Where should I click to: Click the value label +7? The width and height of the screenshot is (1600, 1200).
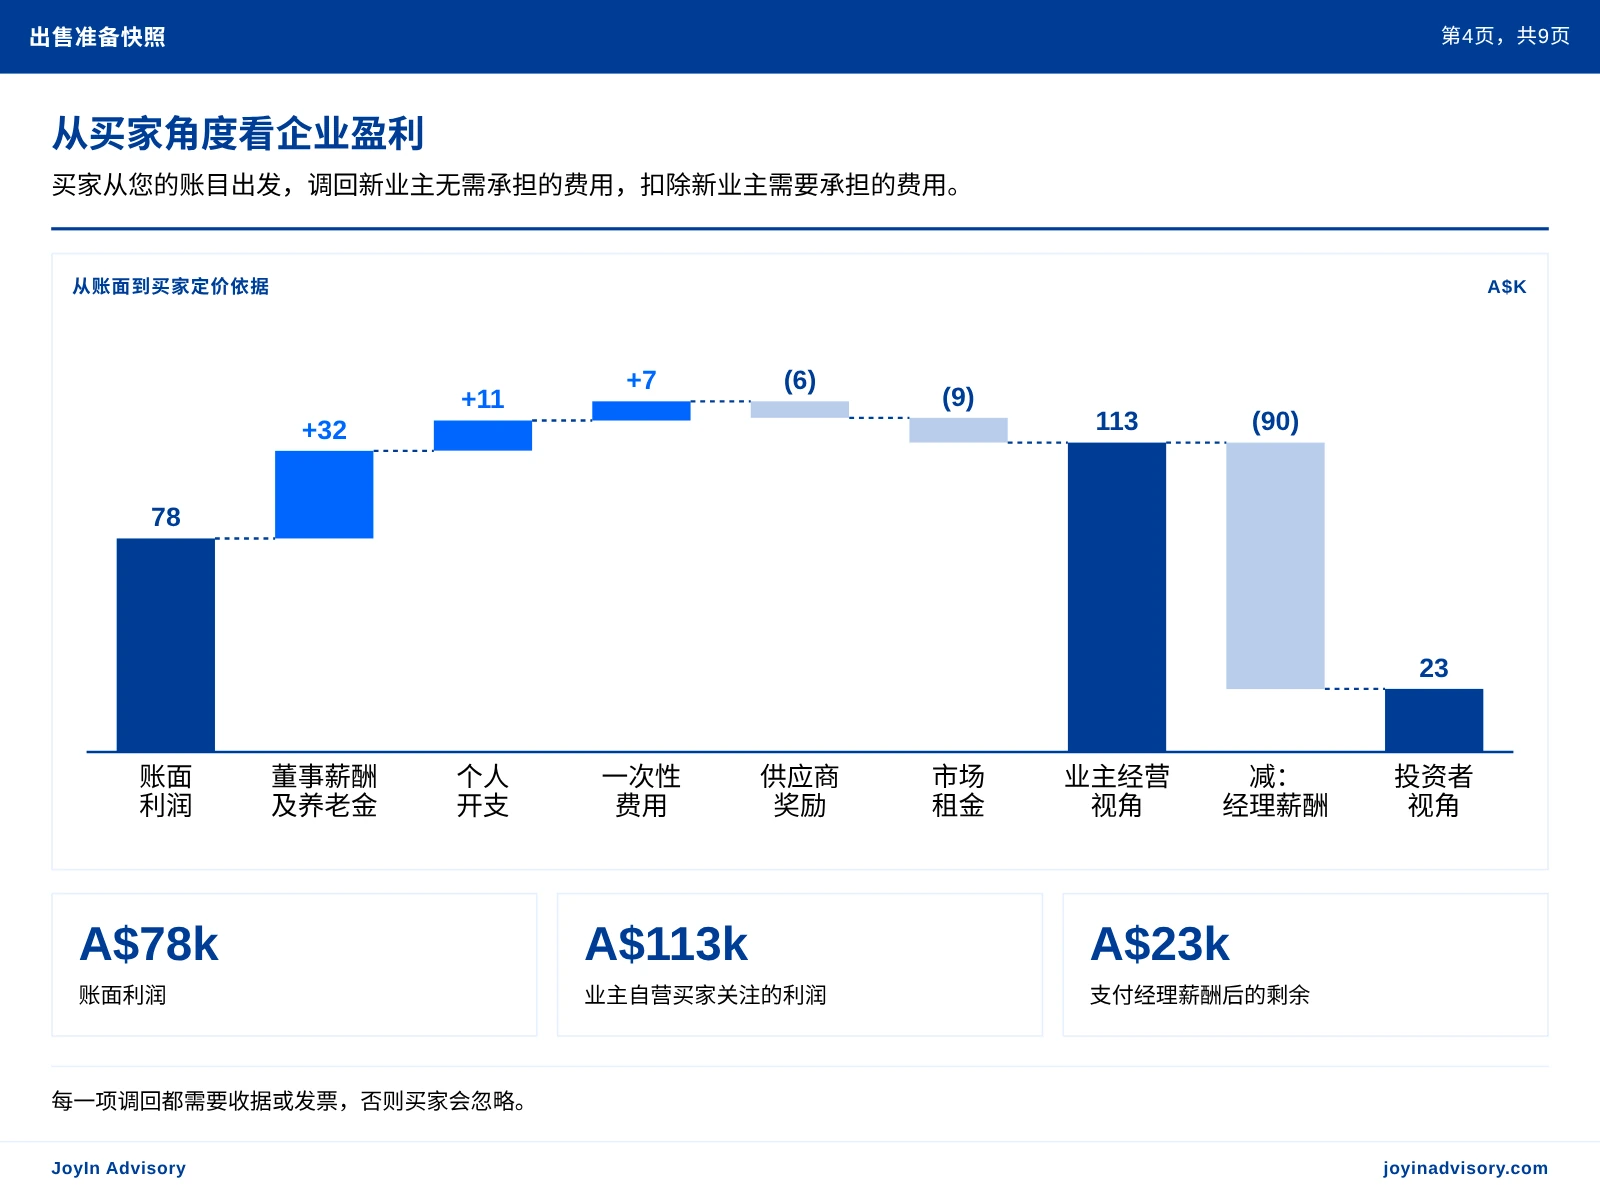click(641, 380)
